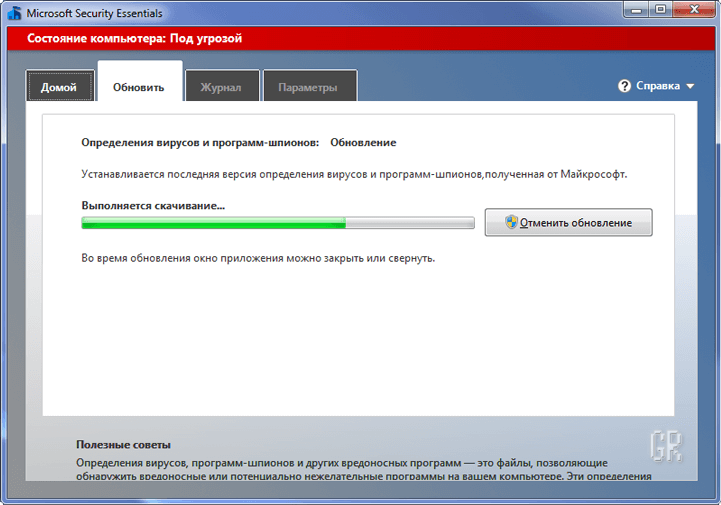The height and width of the screenshot is (505, 721).
Task: Click the Справка help question mark icon
Action: click(624, 86)
